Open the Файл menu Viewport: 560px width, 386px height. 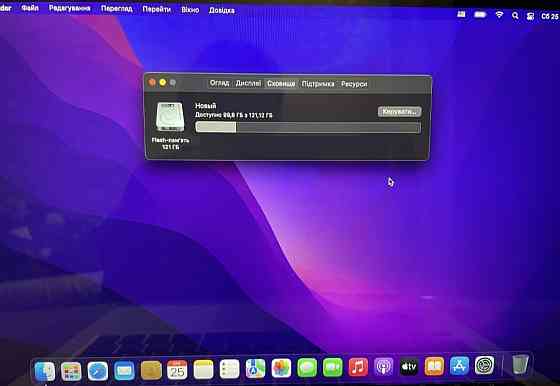pos(30,7)
